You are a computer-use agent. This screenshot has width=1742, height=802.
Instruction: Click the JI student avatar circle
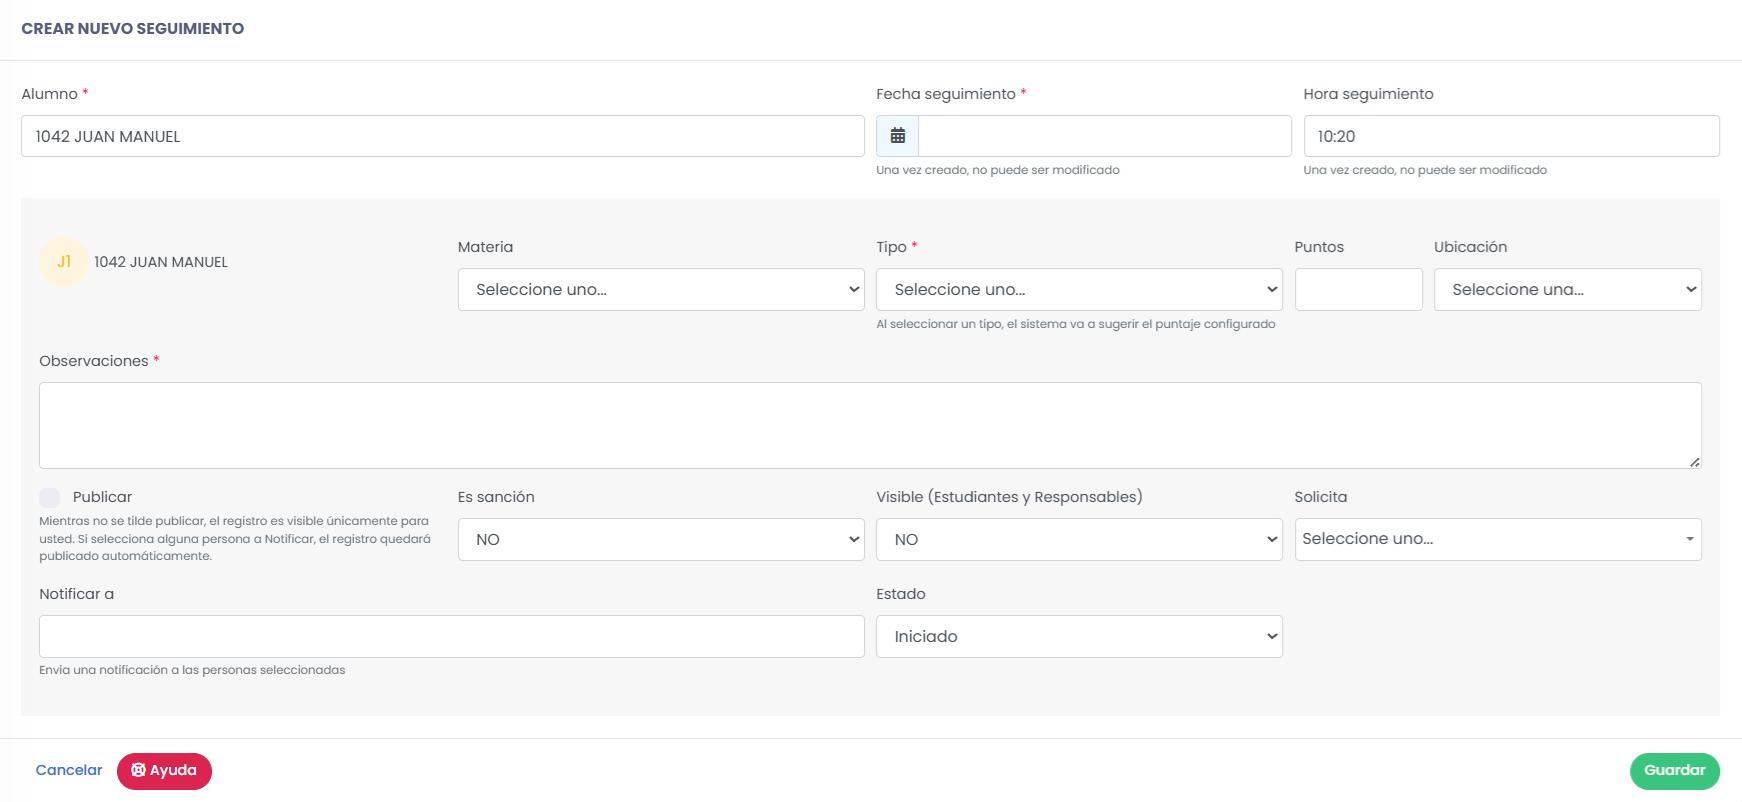point(64,262)
